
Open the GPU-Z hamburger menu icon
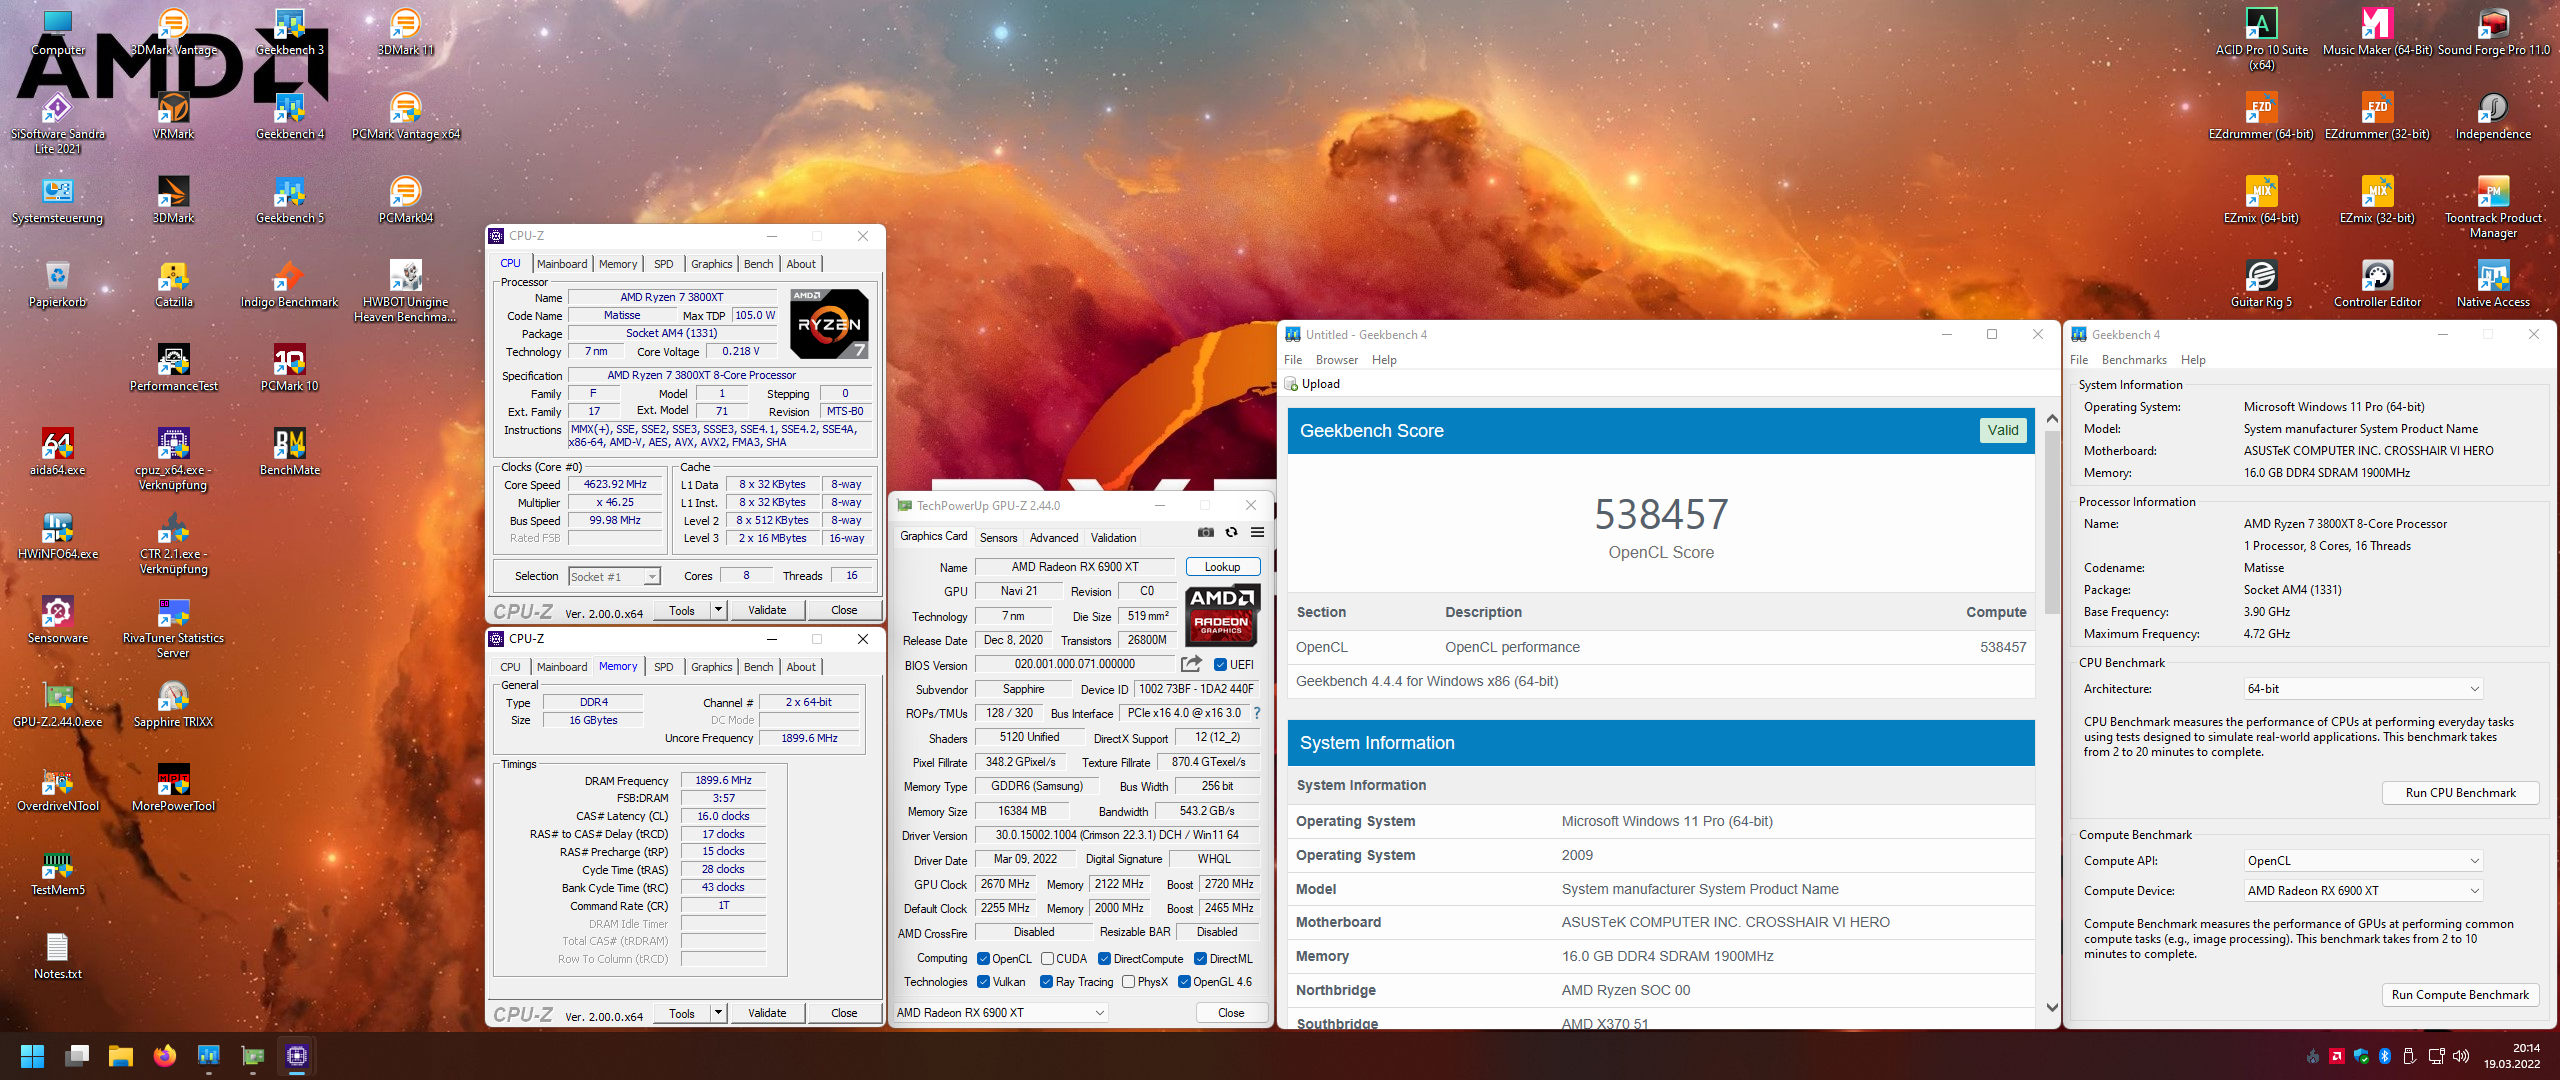(1257, 532)
